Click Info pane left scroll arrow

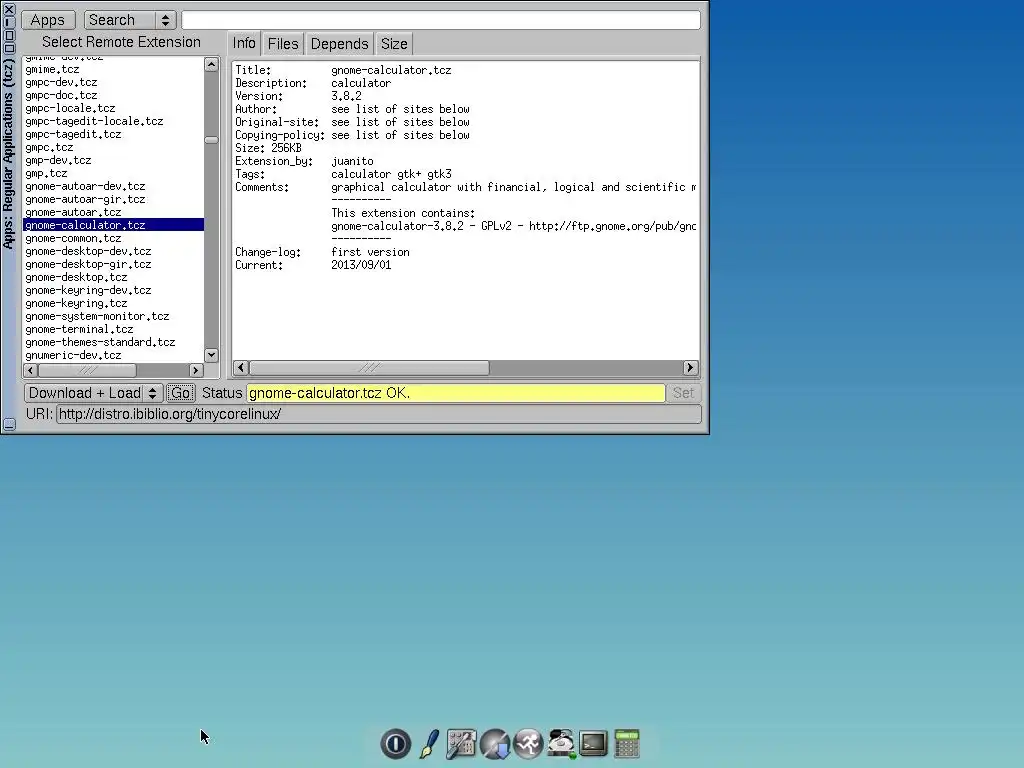(241, 368)
